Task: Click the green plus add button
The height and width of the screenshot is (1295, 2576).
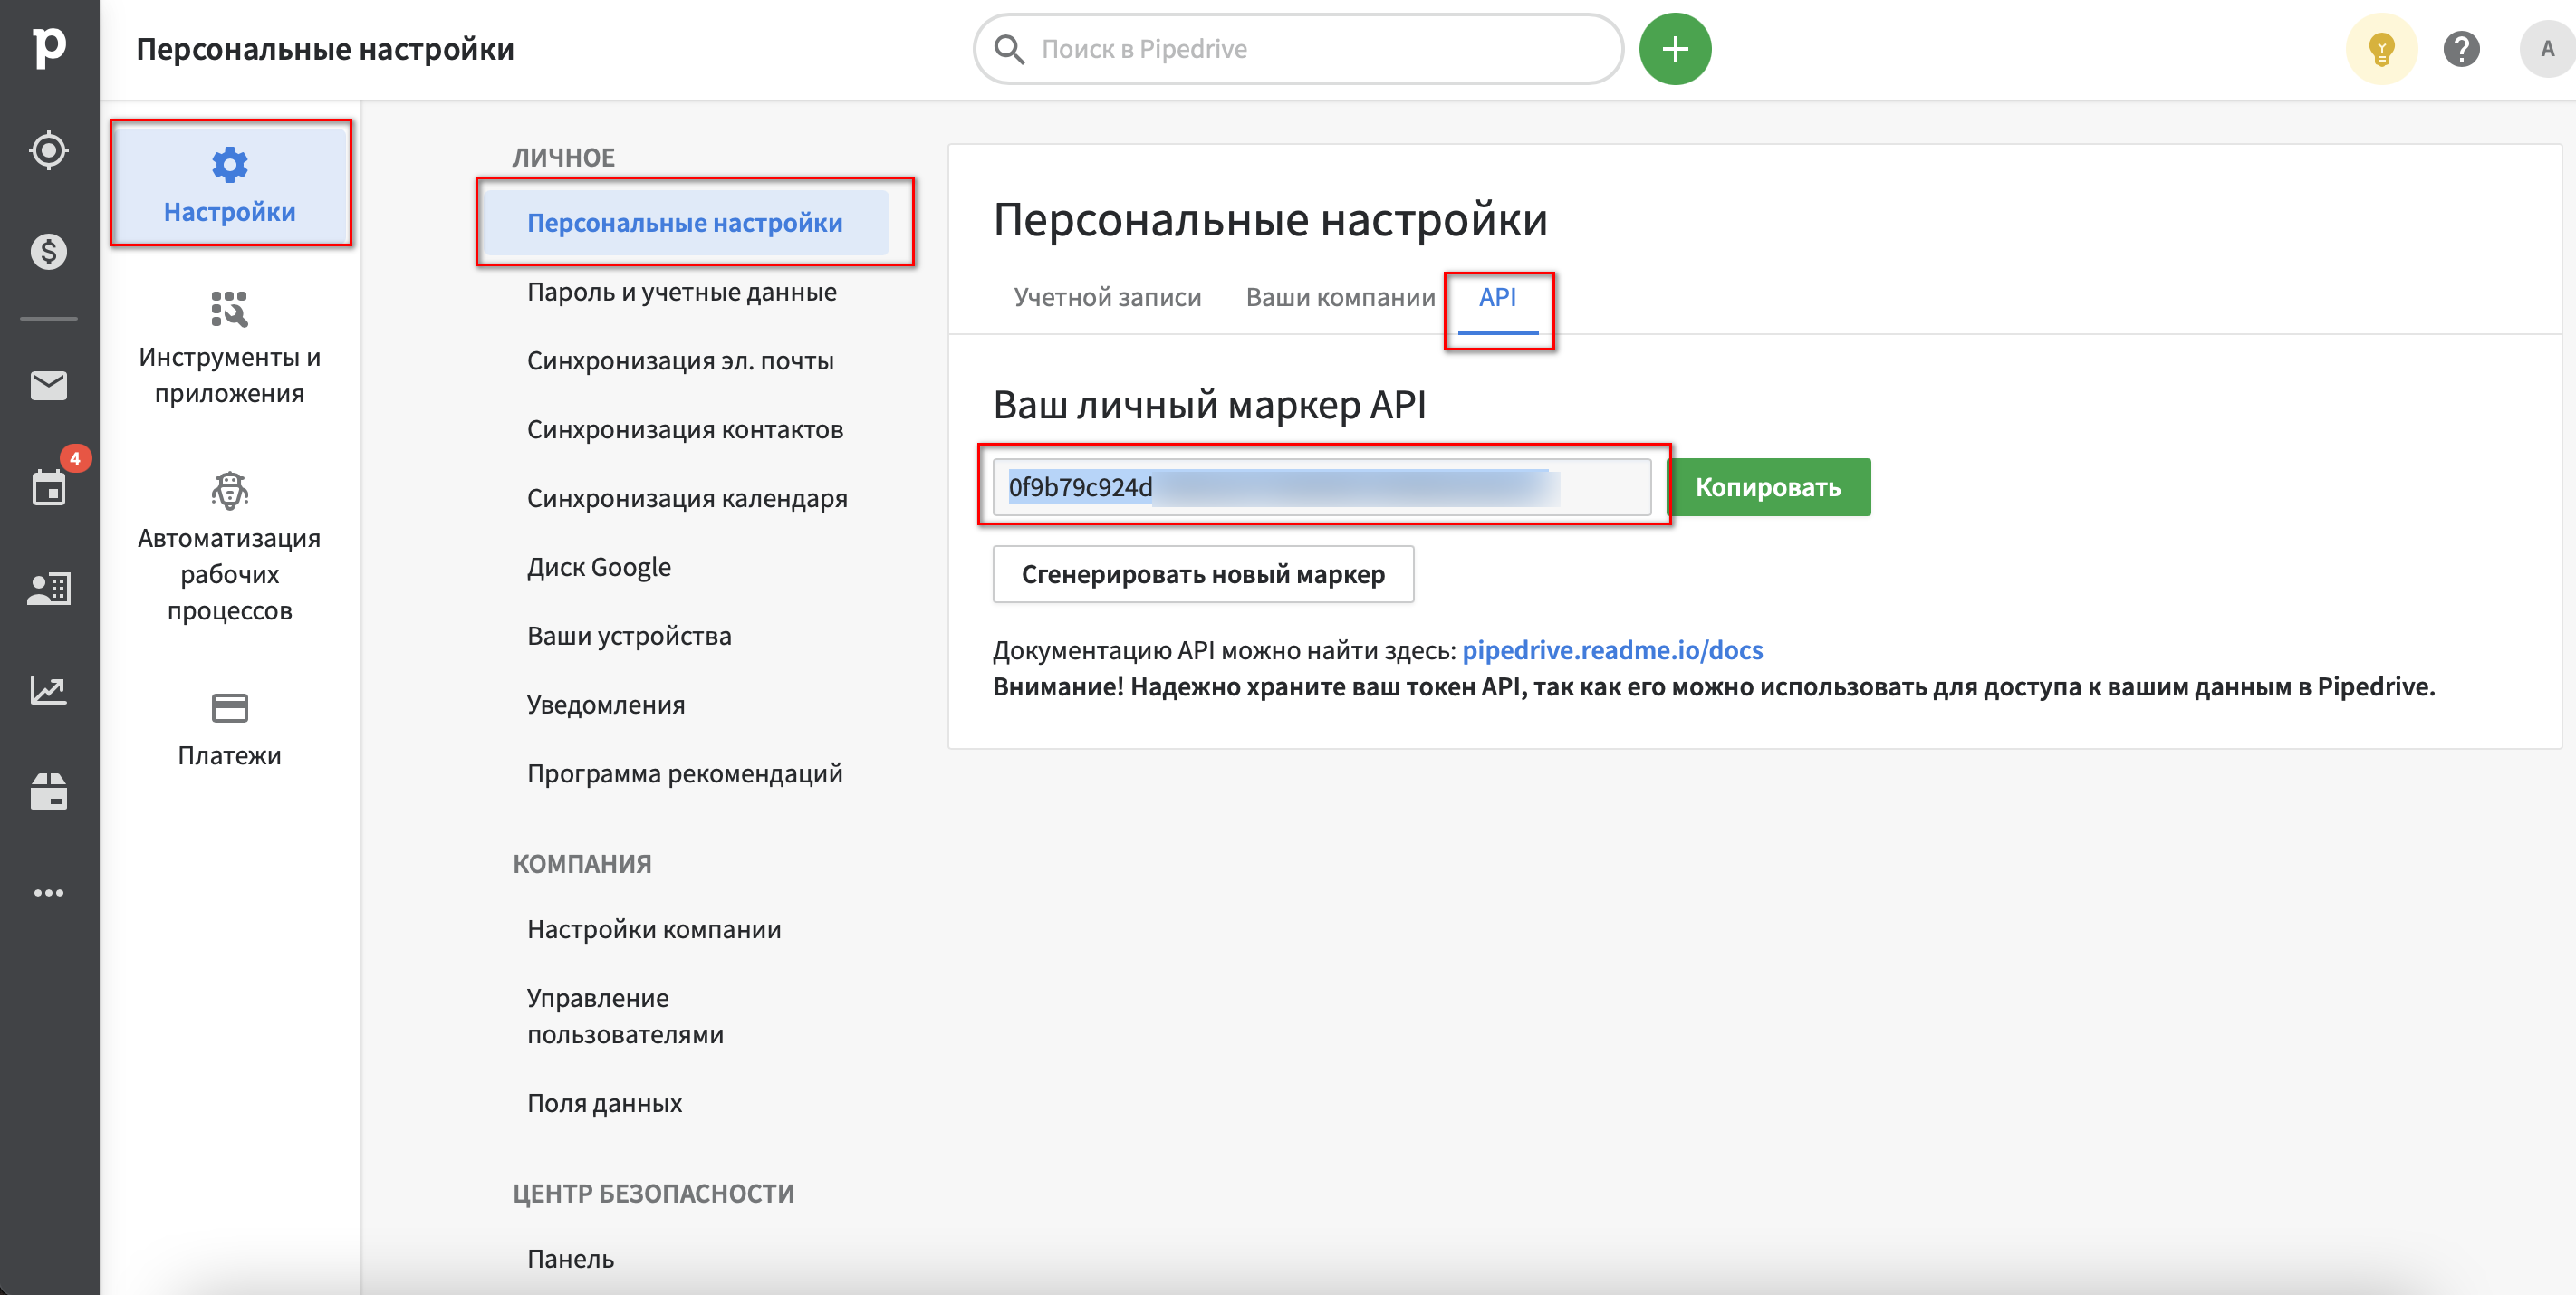Action: click(x=1675, y=49)
